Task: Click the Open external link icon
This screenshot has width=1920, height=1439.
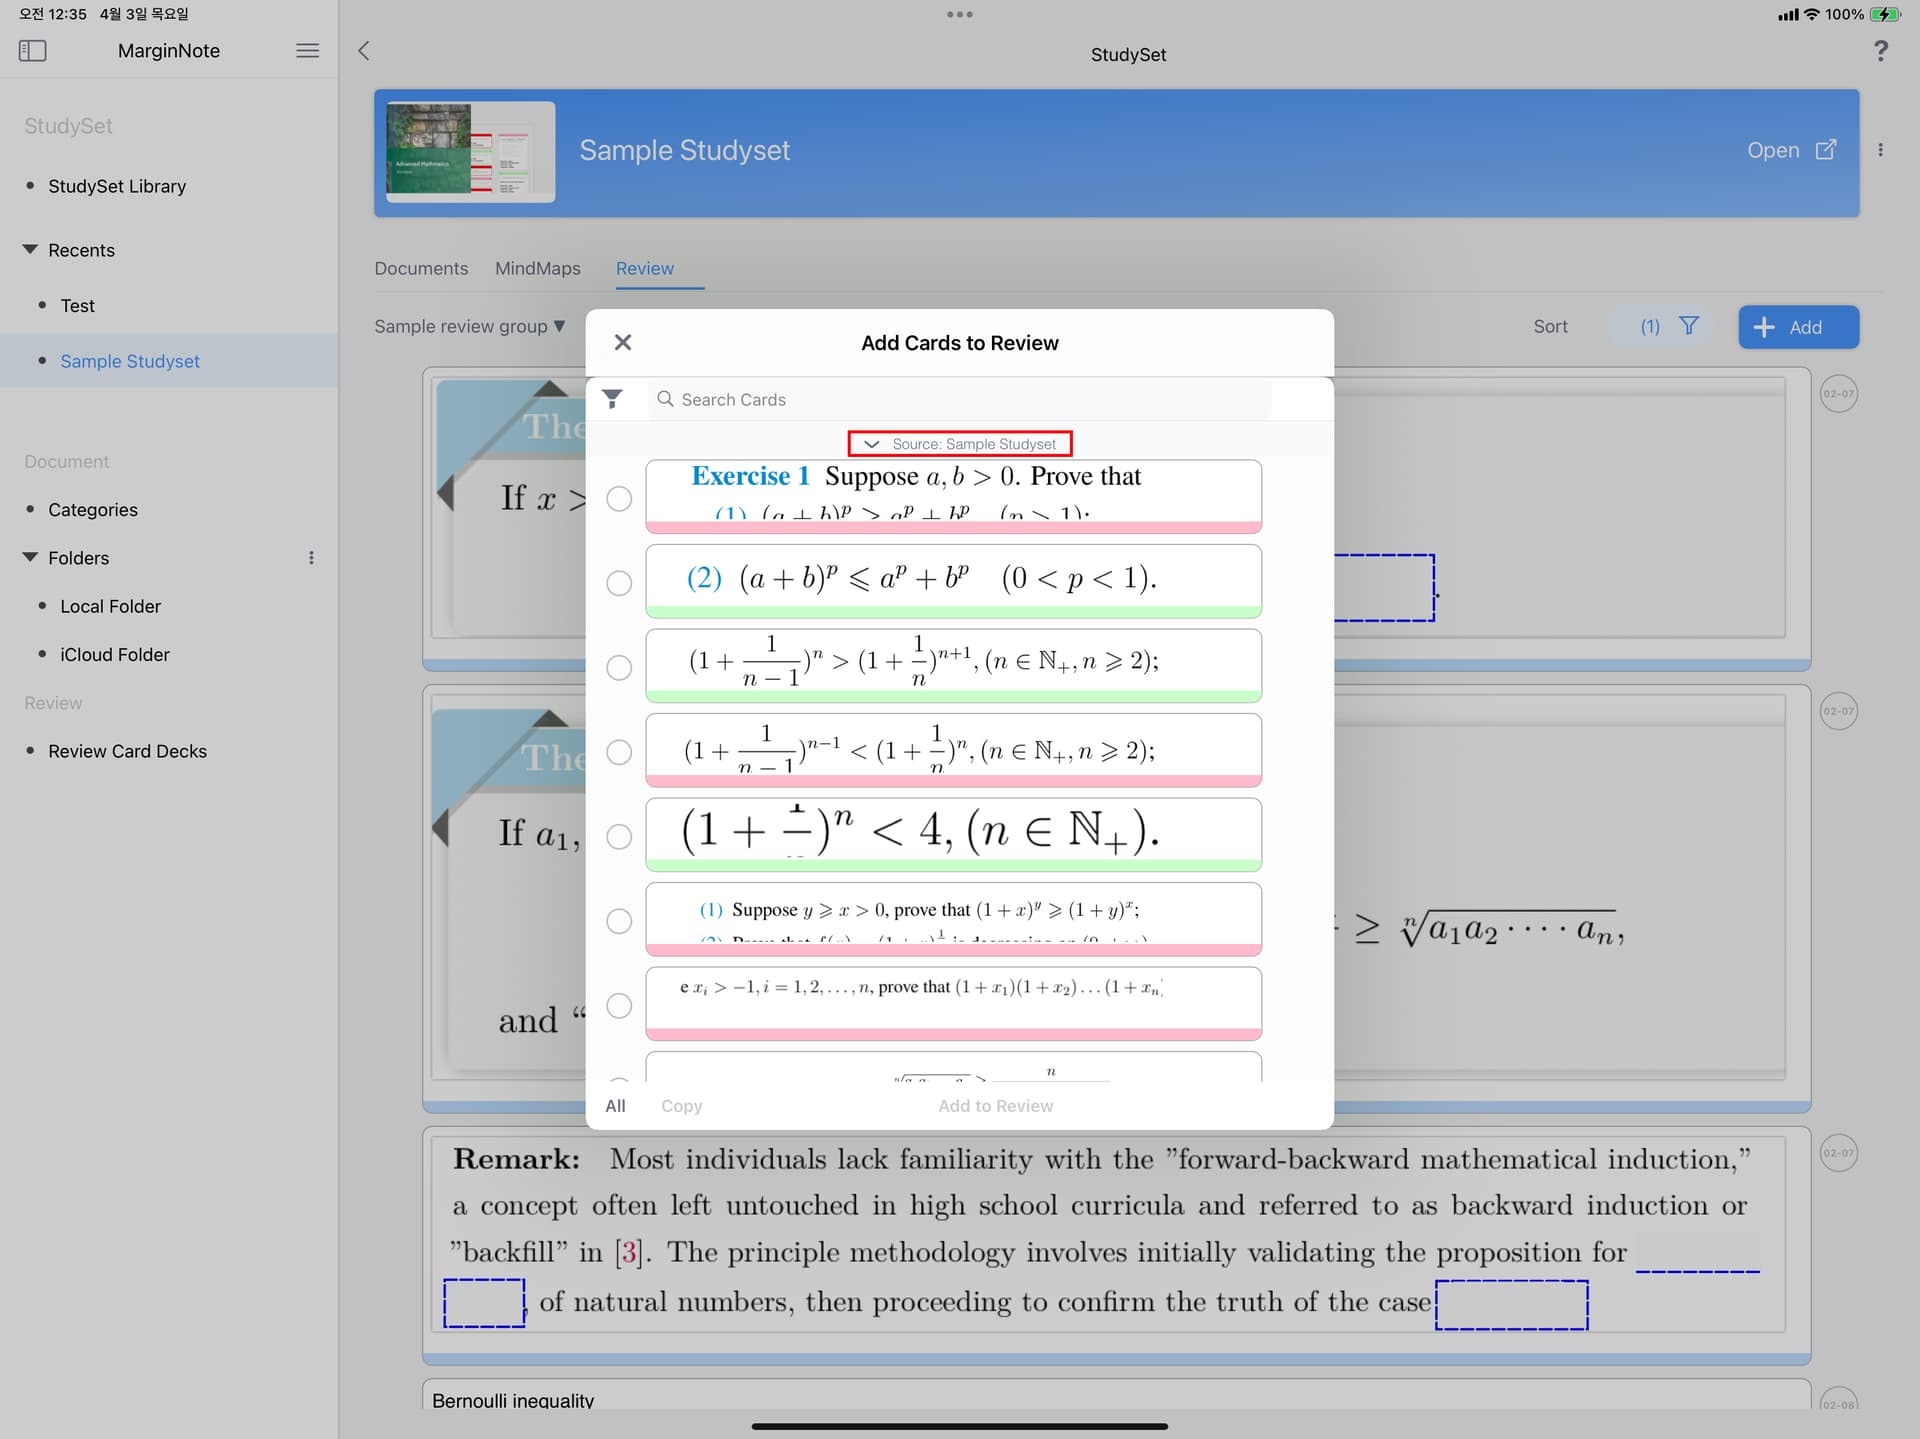Action: 1826,149
